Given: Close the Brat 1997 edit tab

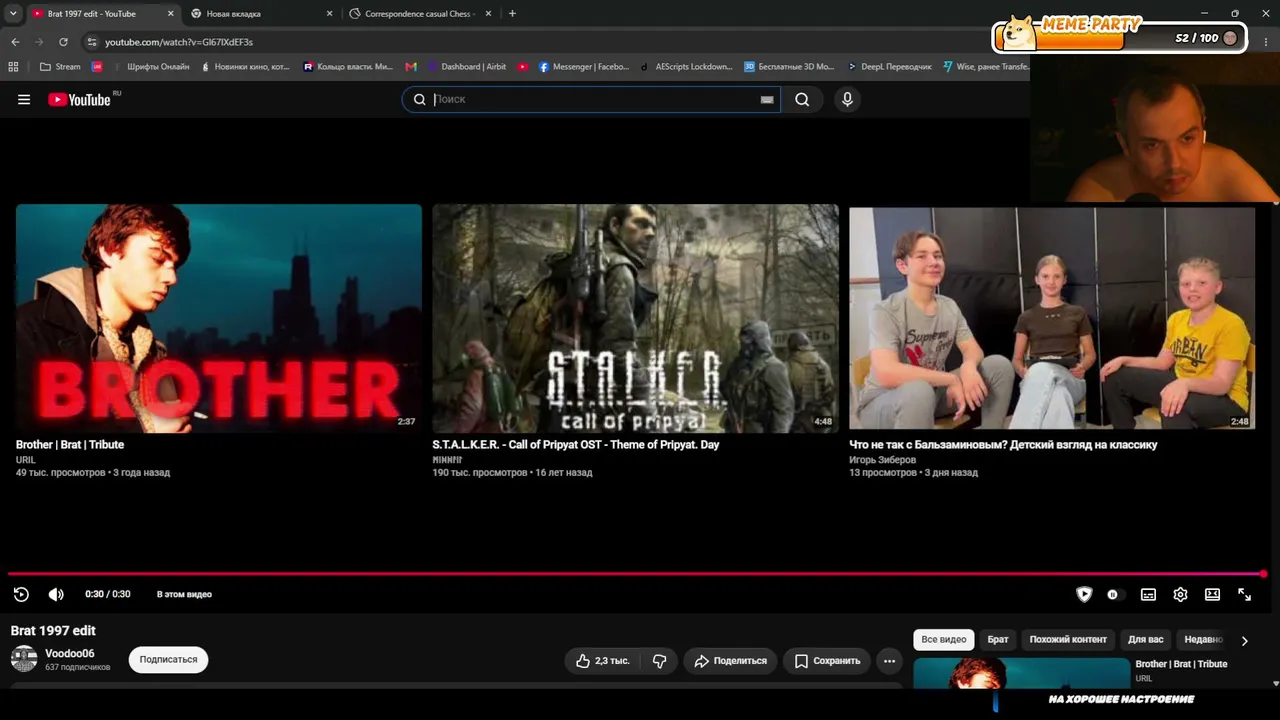Looking at the screenshot, I should 170,14.
